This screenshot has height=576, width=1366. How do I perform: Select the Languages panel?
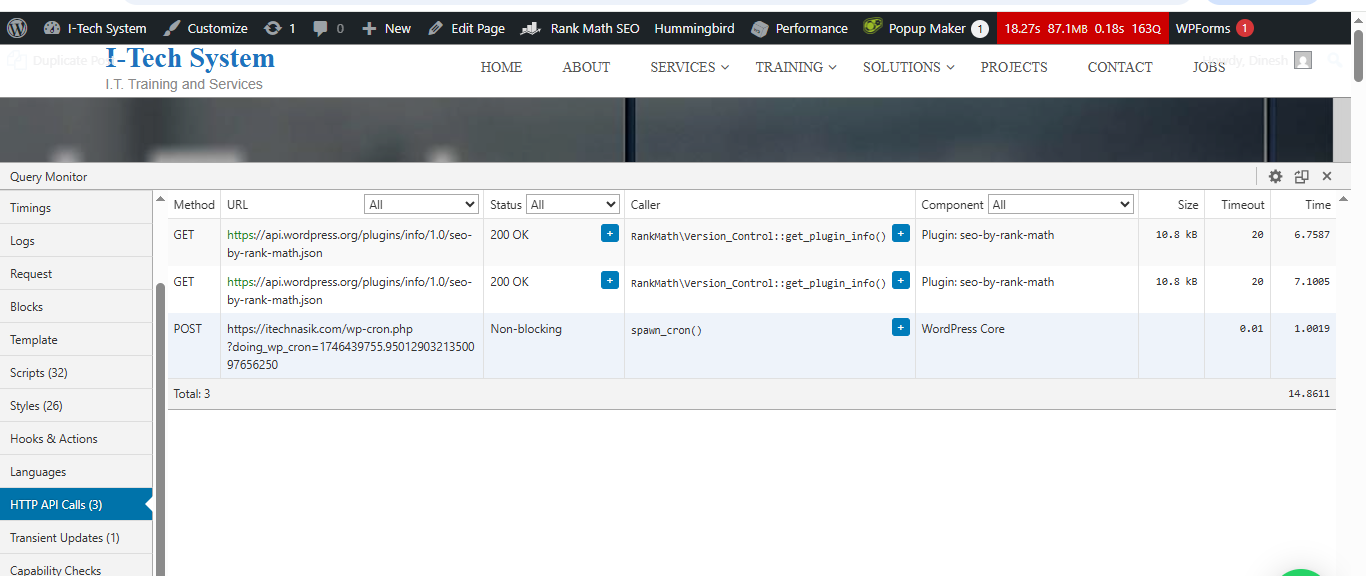point(76,472)
